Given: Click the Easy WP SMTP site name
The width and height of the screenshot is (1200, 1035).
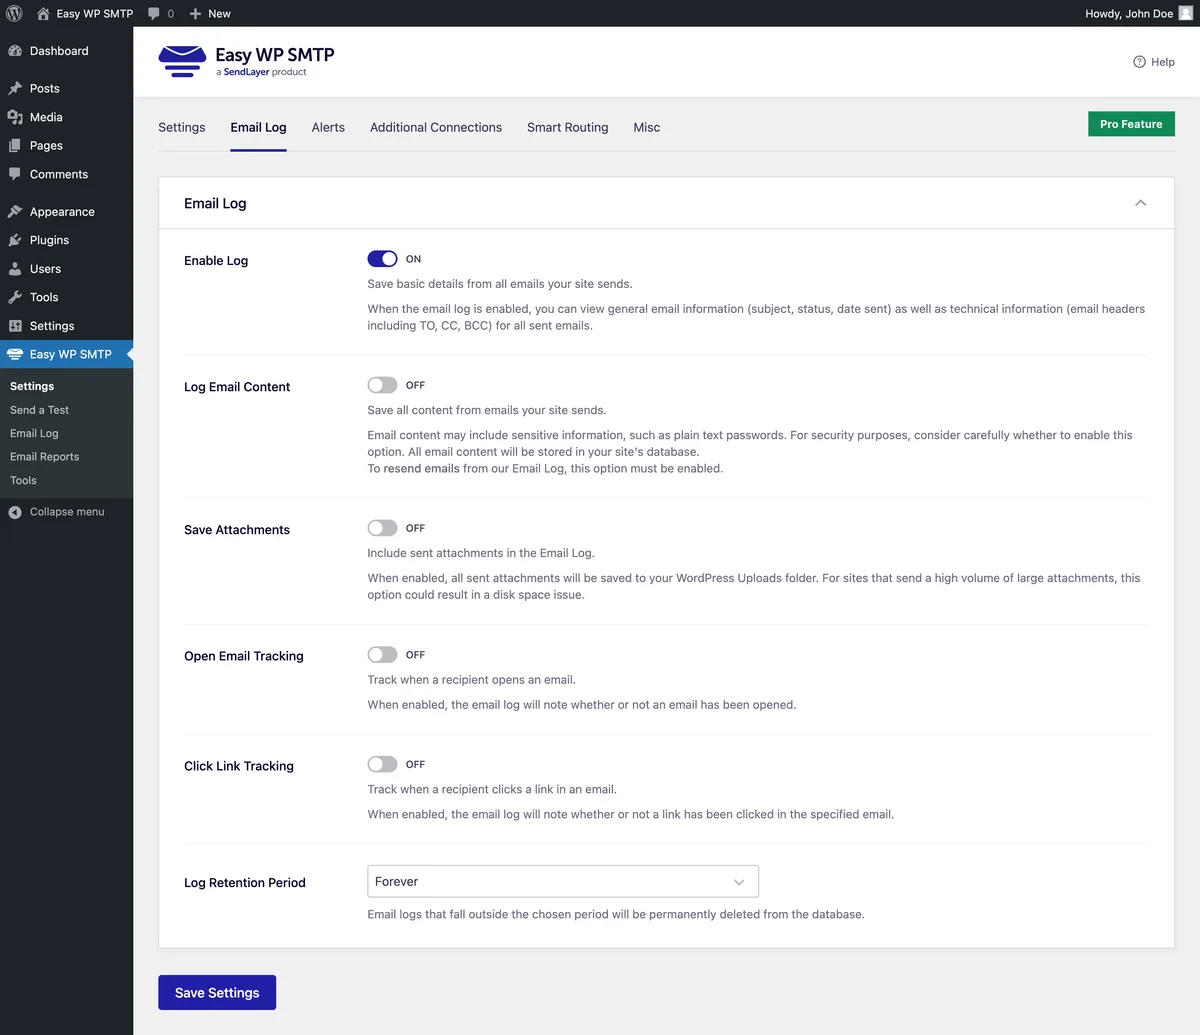Looking at the screenshot, I should point(95,14).
